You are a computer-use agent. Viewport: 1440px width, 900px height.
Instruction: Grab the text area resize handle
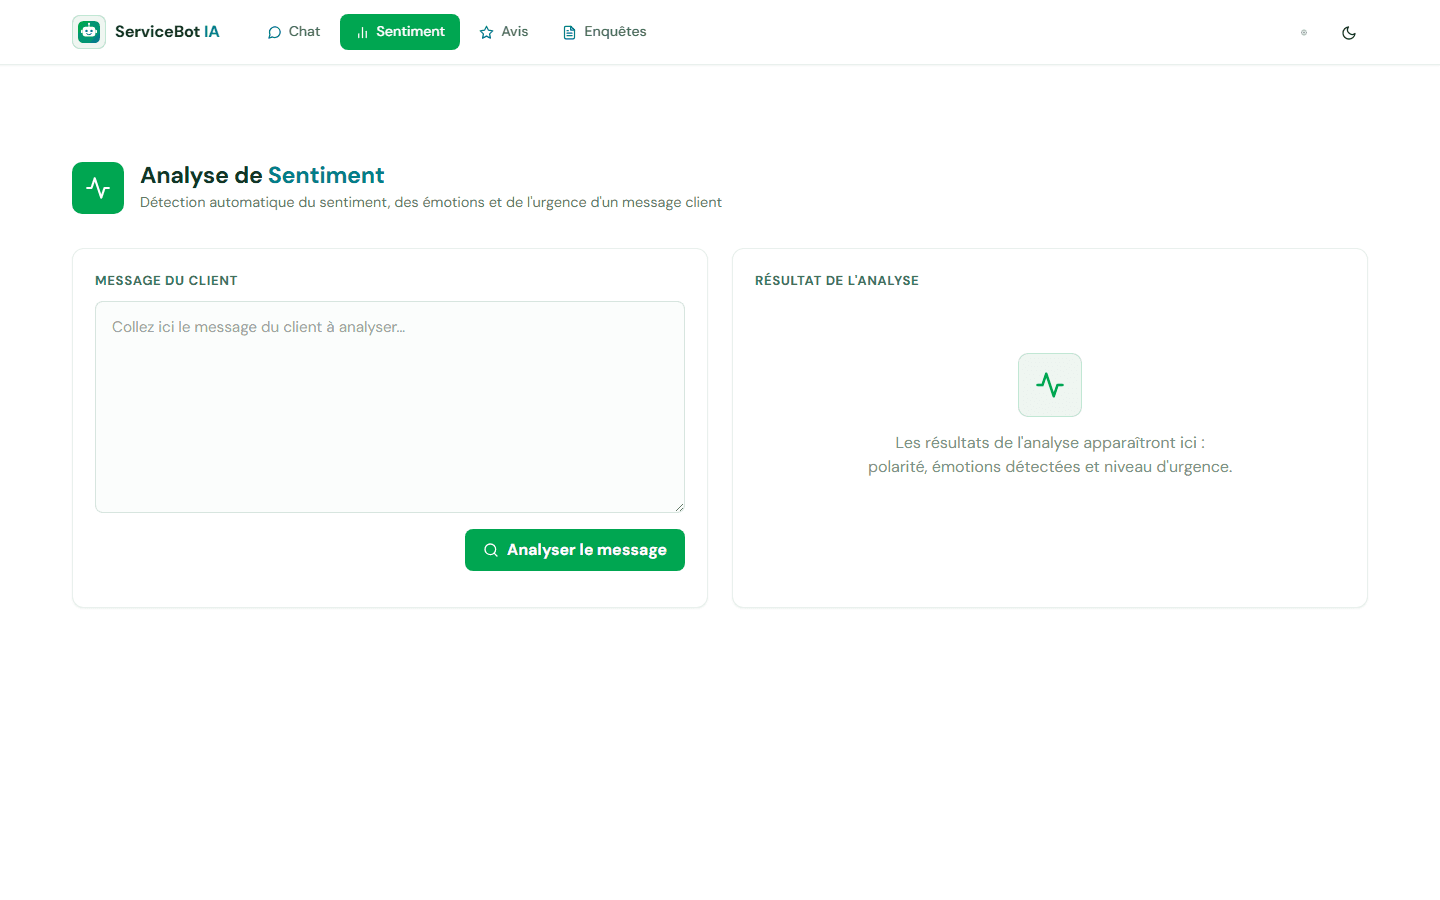pos(679,507)
